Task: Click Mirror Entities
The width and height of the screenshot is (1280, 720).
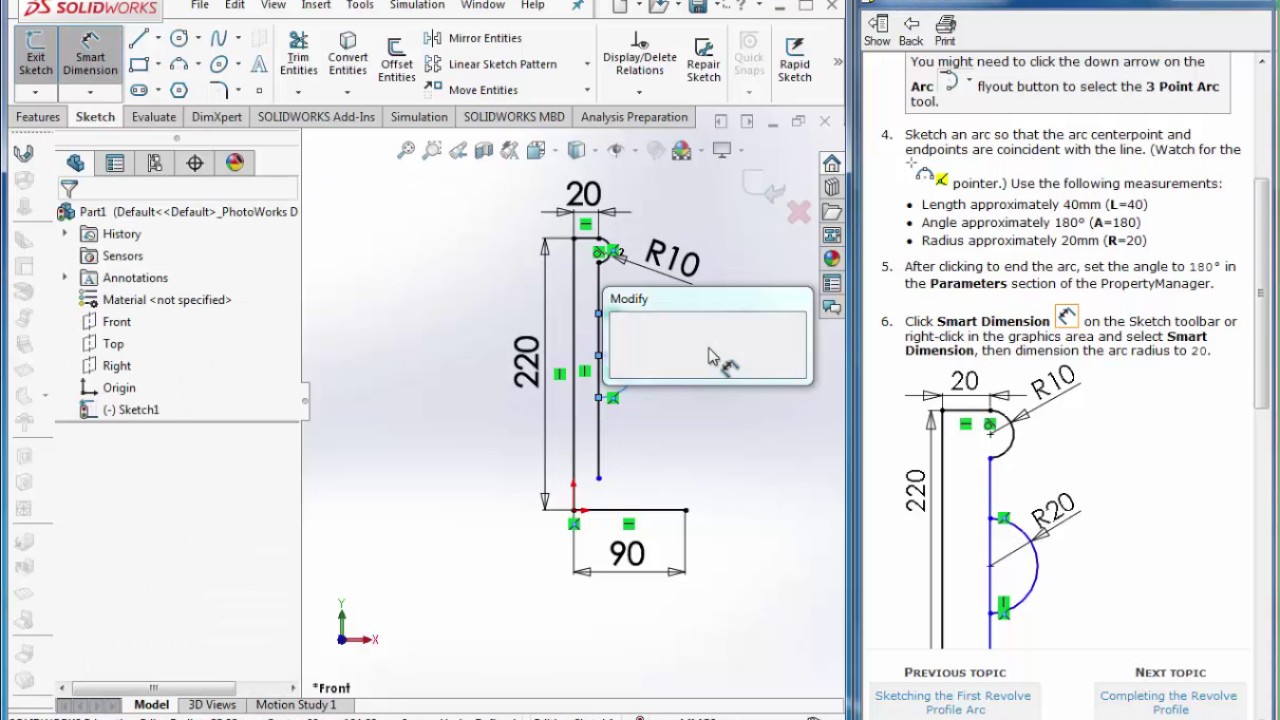Action: [473, 38]
